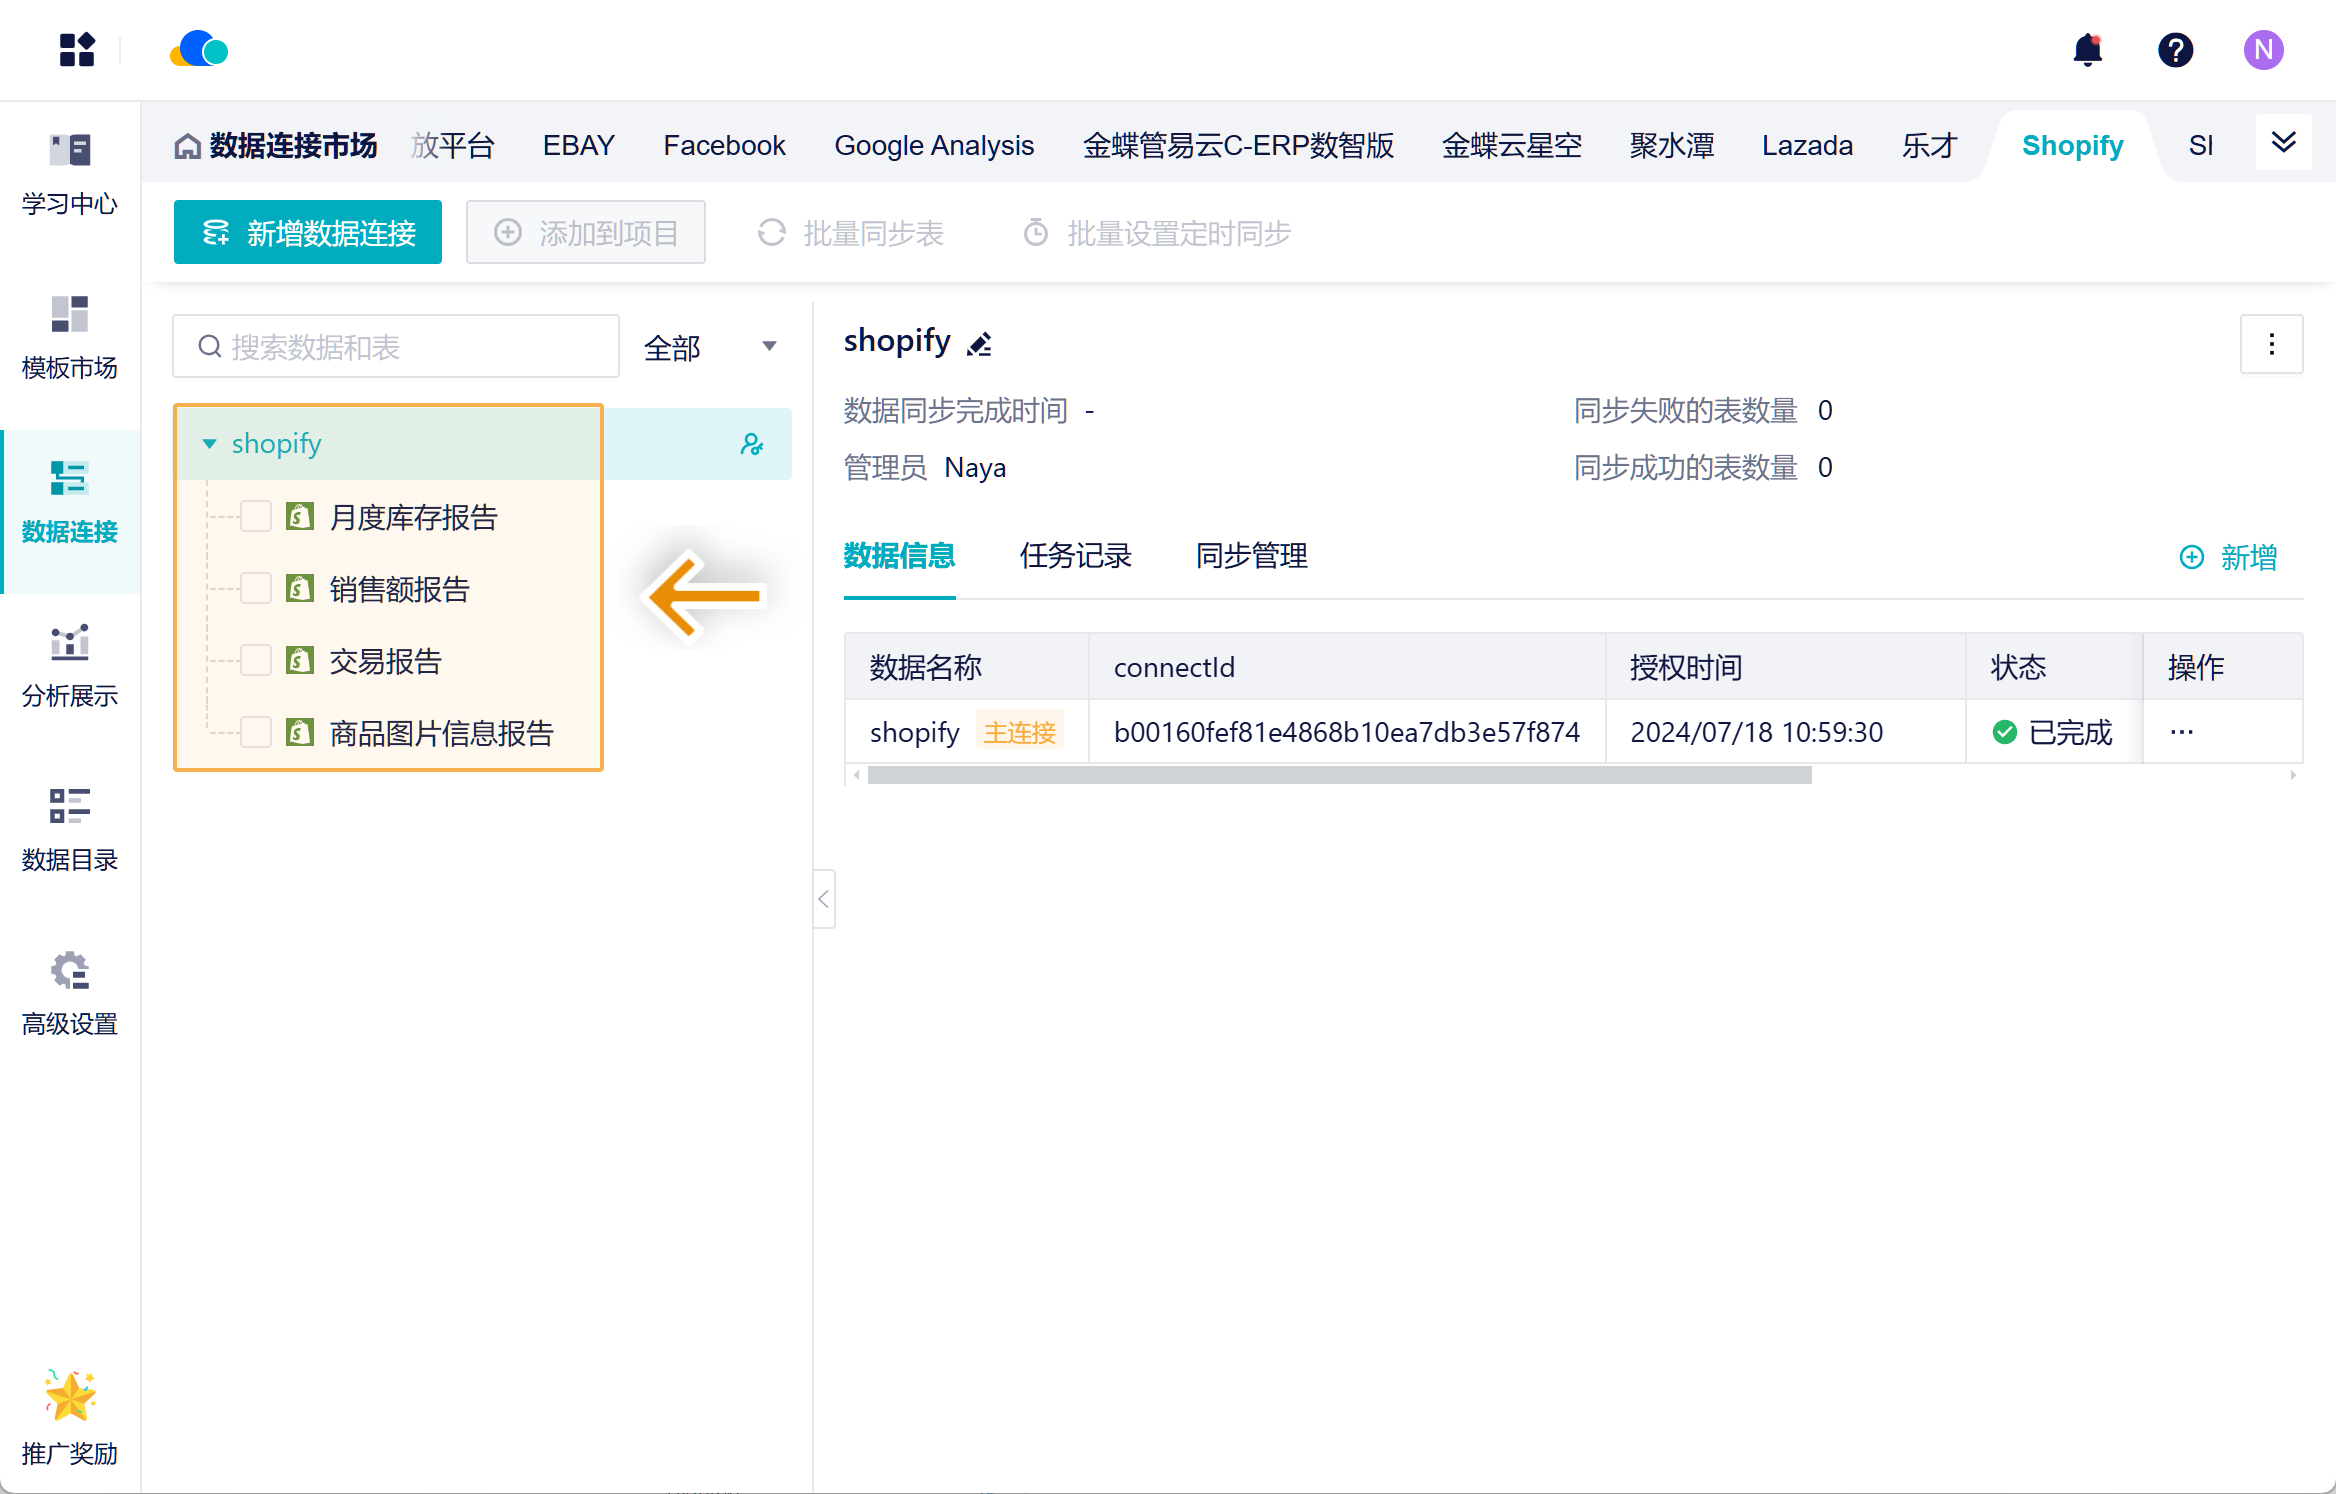Open the vertical three-dot menu of shopify panel

2271,344
